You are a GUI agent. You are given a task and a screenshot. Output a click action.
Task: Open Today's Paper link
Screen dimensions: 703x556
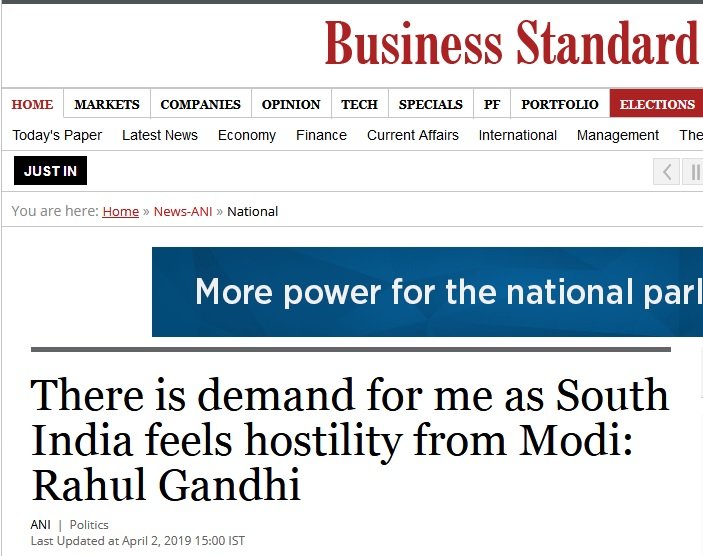[57, 135]
